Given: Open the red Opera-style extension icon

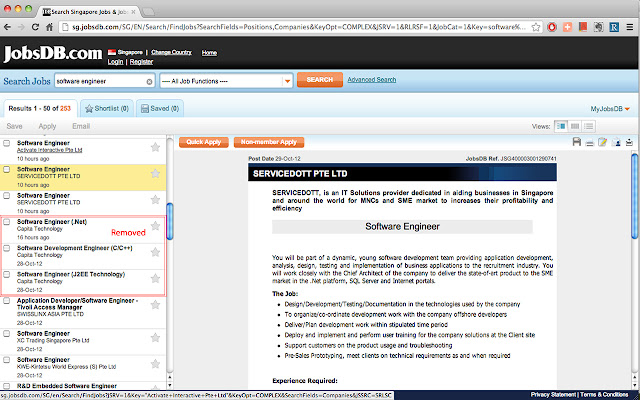Looking at the screenshot, I should [x=552, y=27].
